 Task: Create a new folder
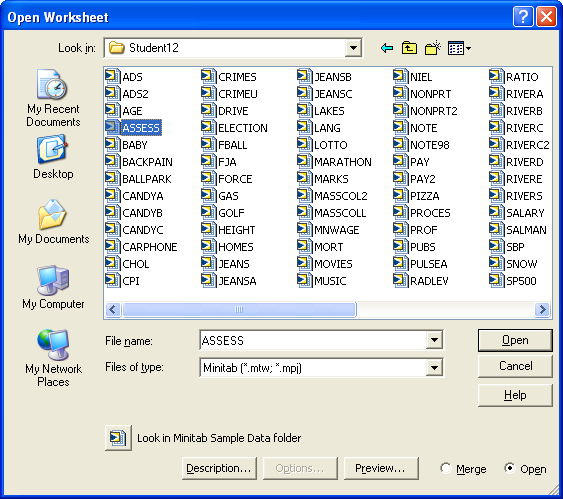coord(433,48)
